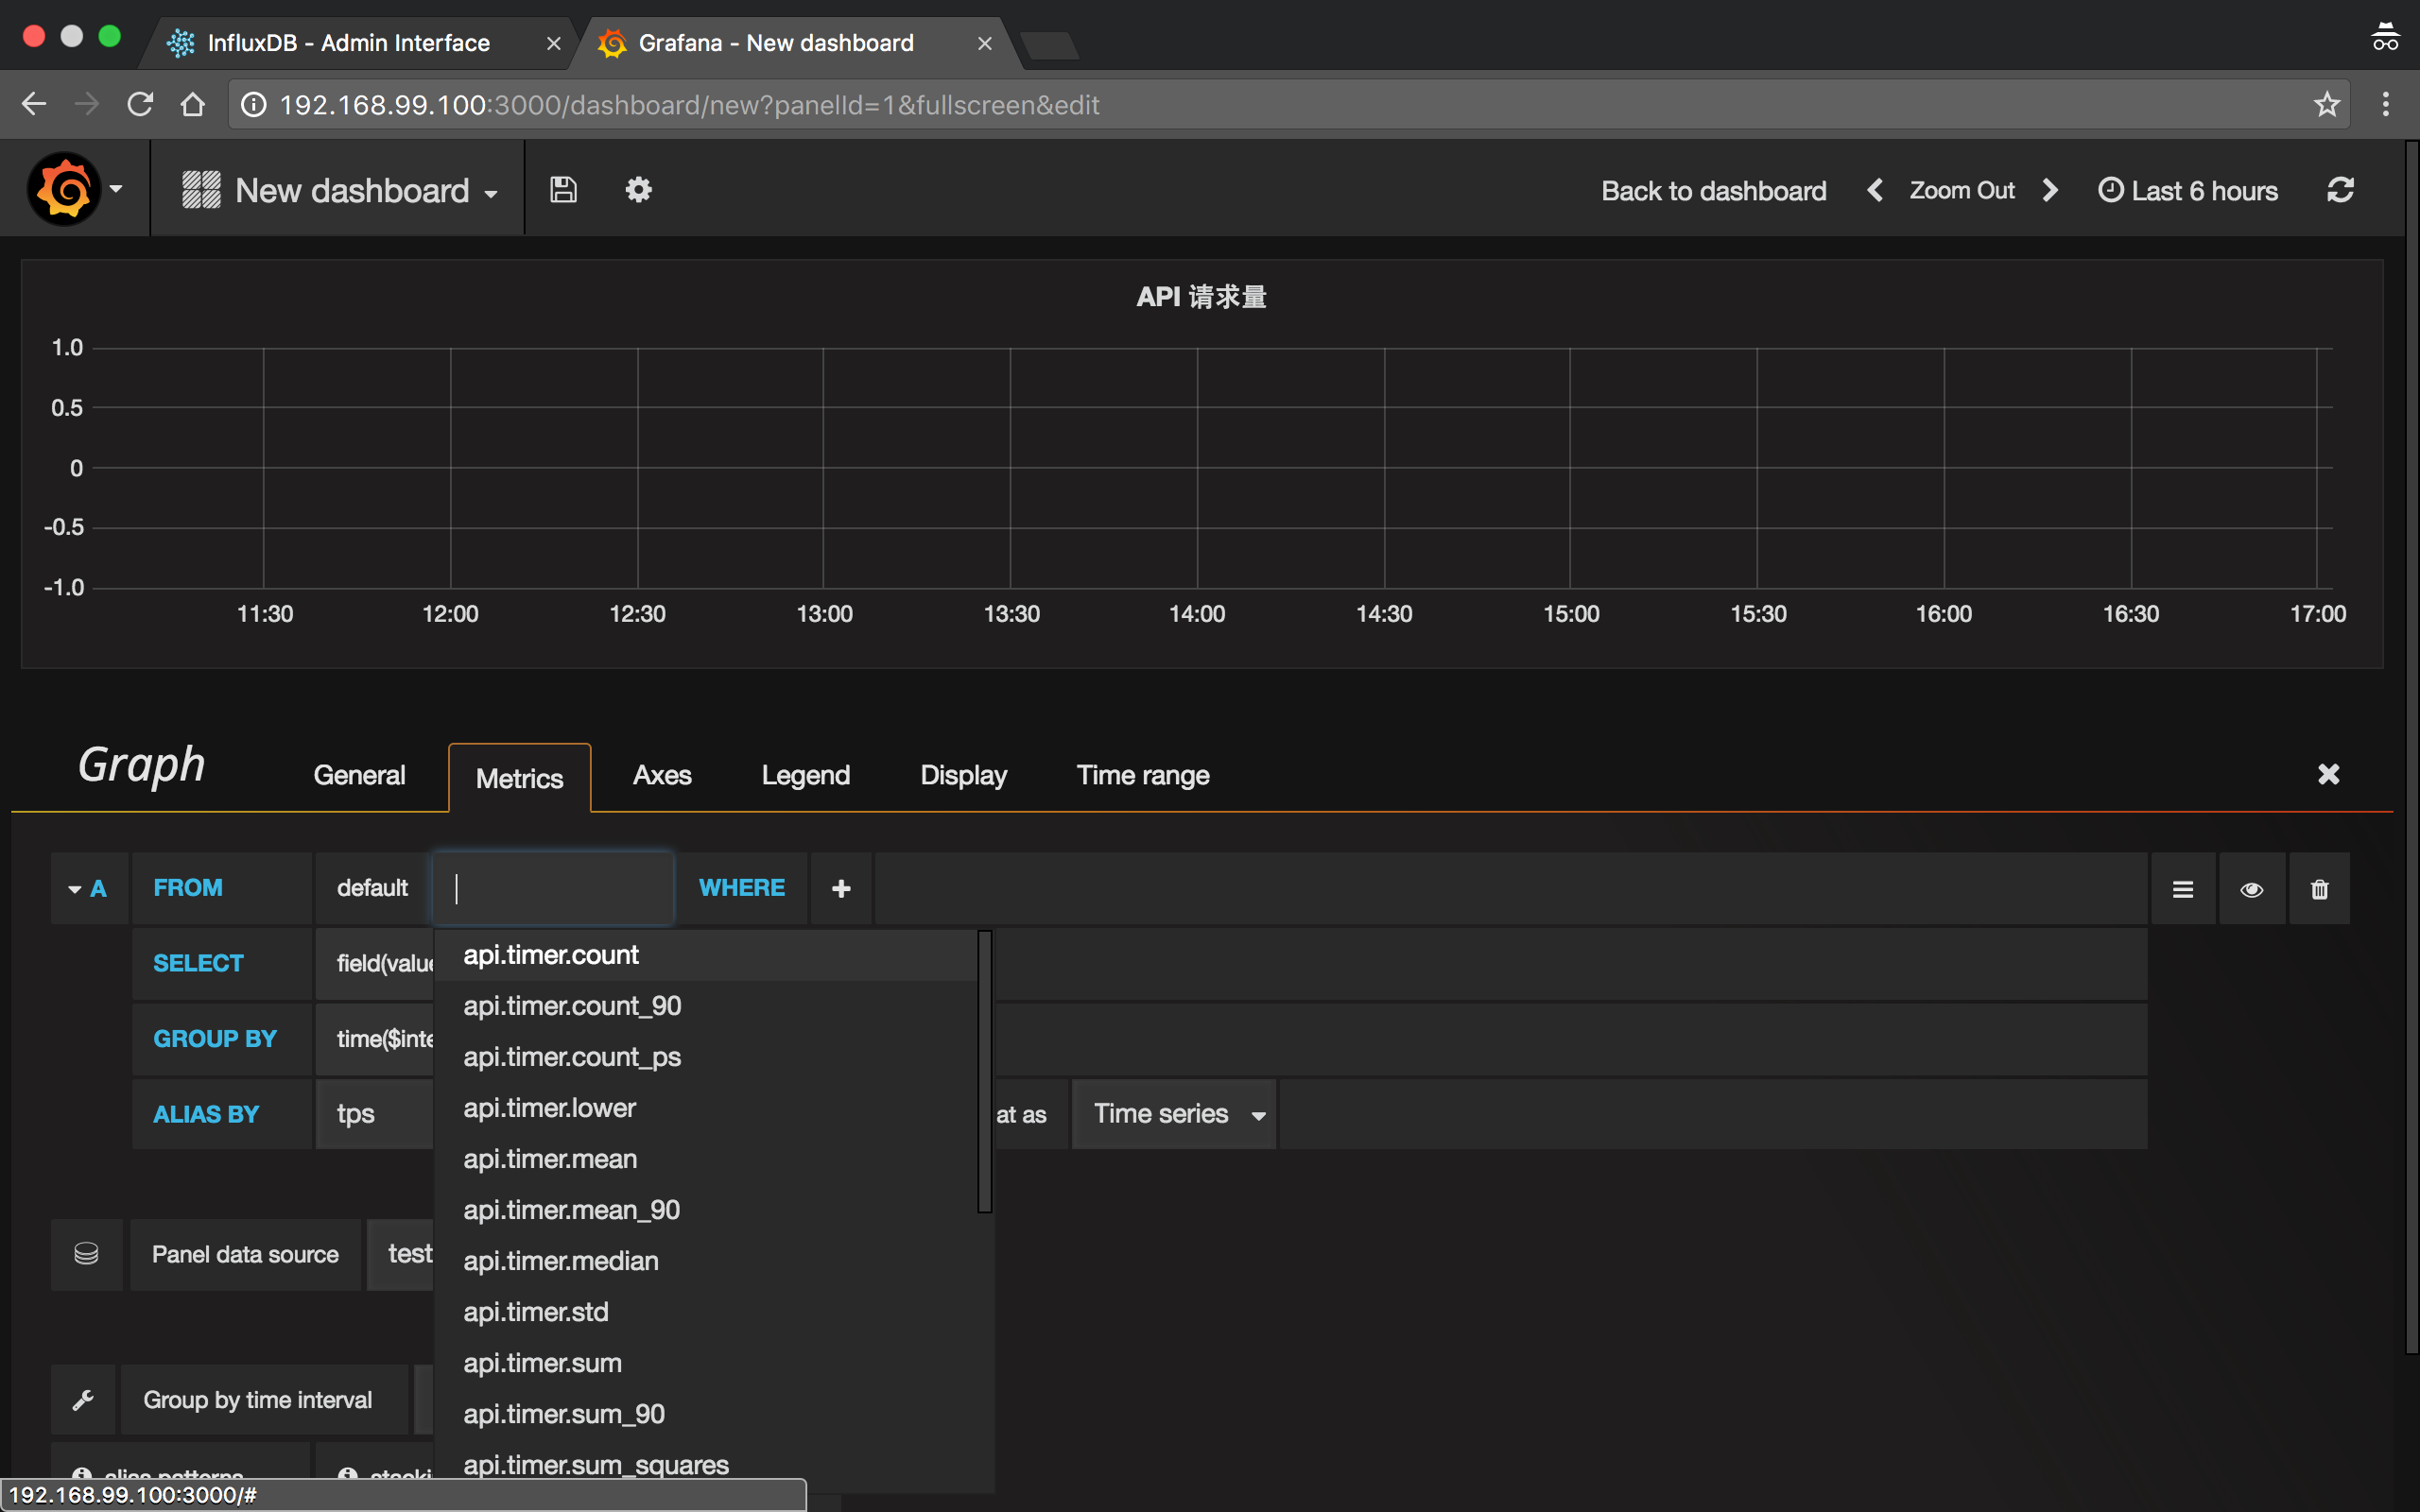This screenshot has height=1512, width=2420.
Task: Open Last 6 hours time picker
Action: pyautogui.click(x=2188, y=190)
